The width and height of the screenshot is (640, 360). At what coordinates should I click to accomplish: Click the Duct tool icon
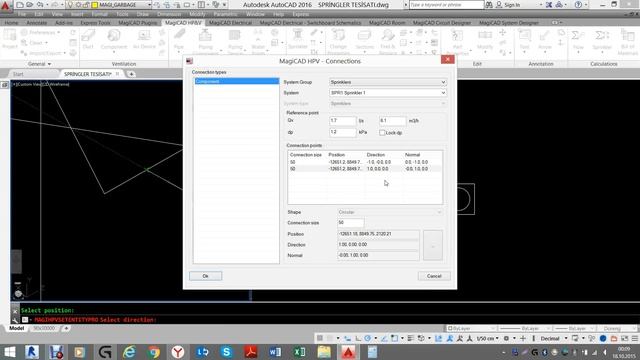click(88, 40)
